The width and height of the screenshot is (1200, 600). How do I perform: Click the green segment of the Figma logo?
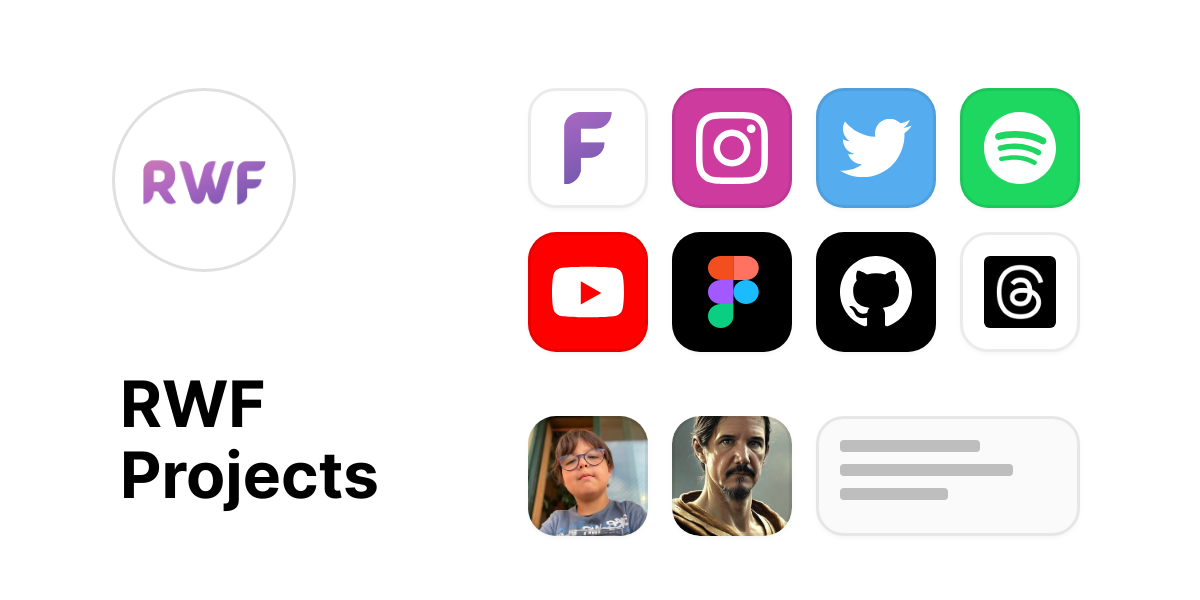click(720, 316)
